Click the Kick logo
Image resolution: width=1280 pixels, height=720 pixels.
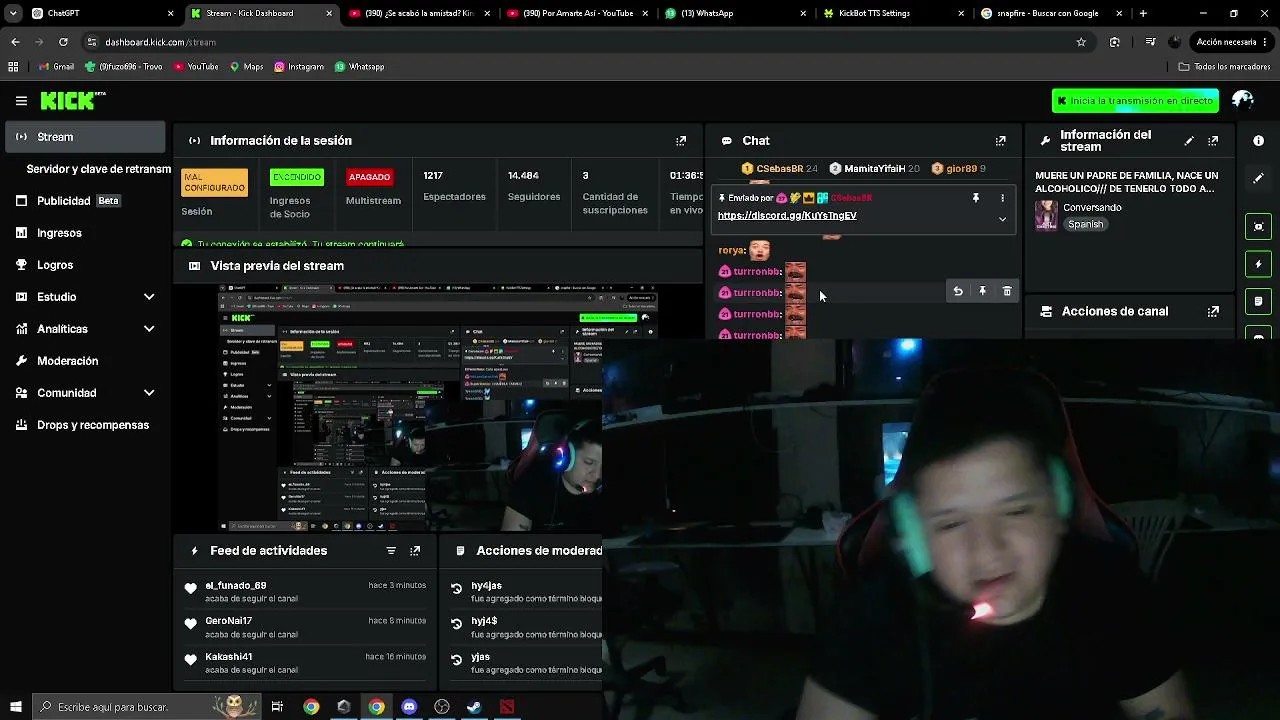pos(72,101)
